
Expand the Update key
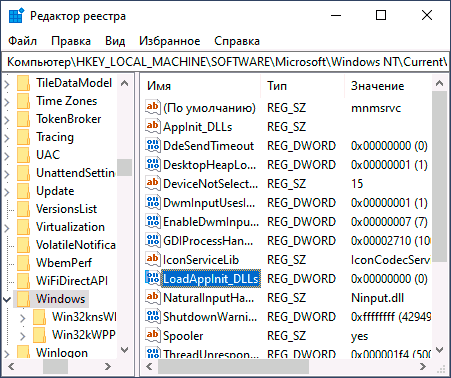click(7, 192)
